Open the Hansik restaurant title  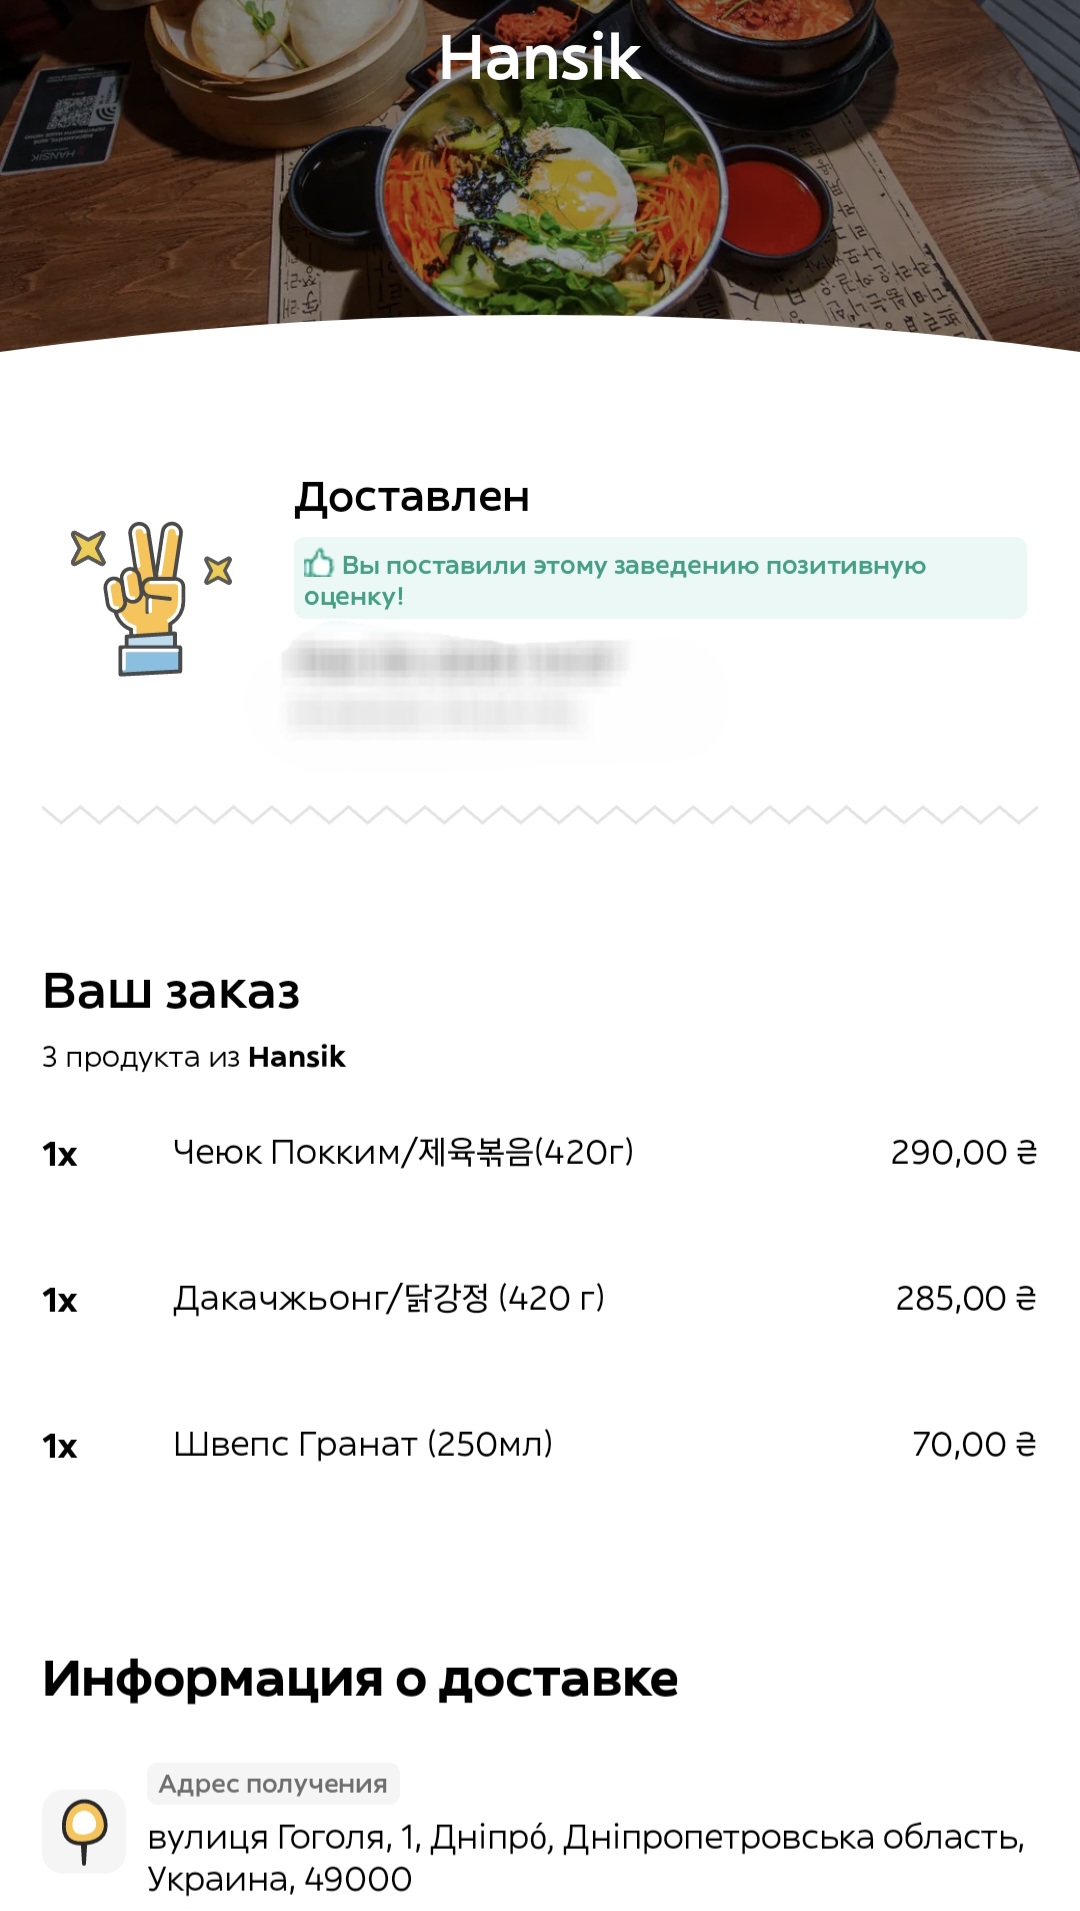(540, 57)
